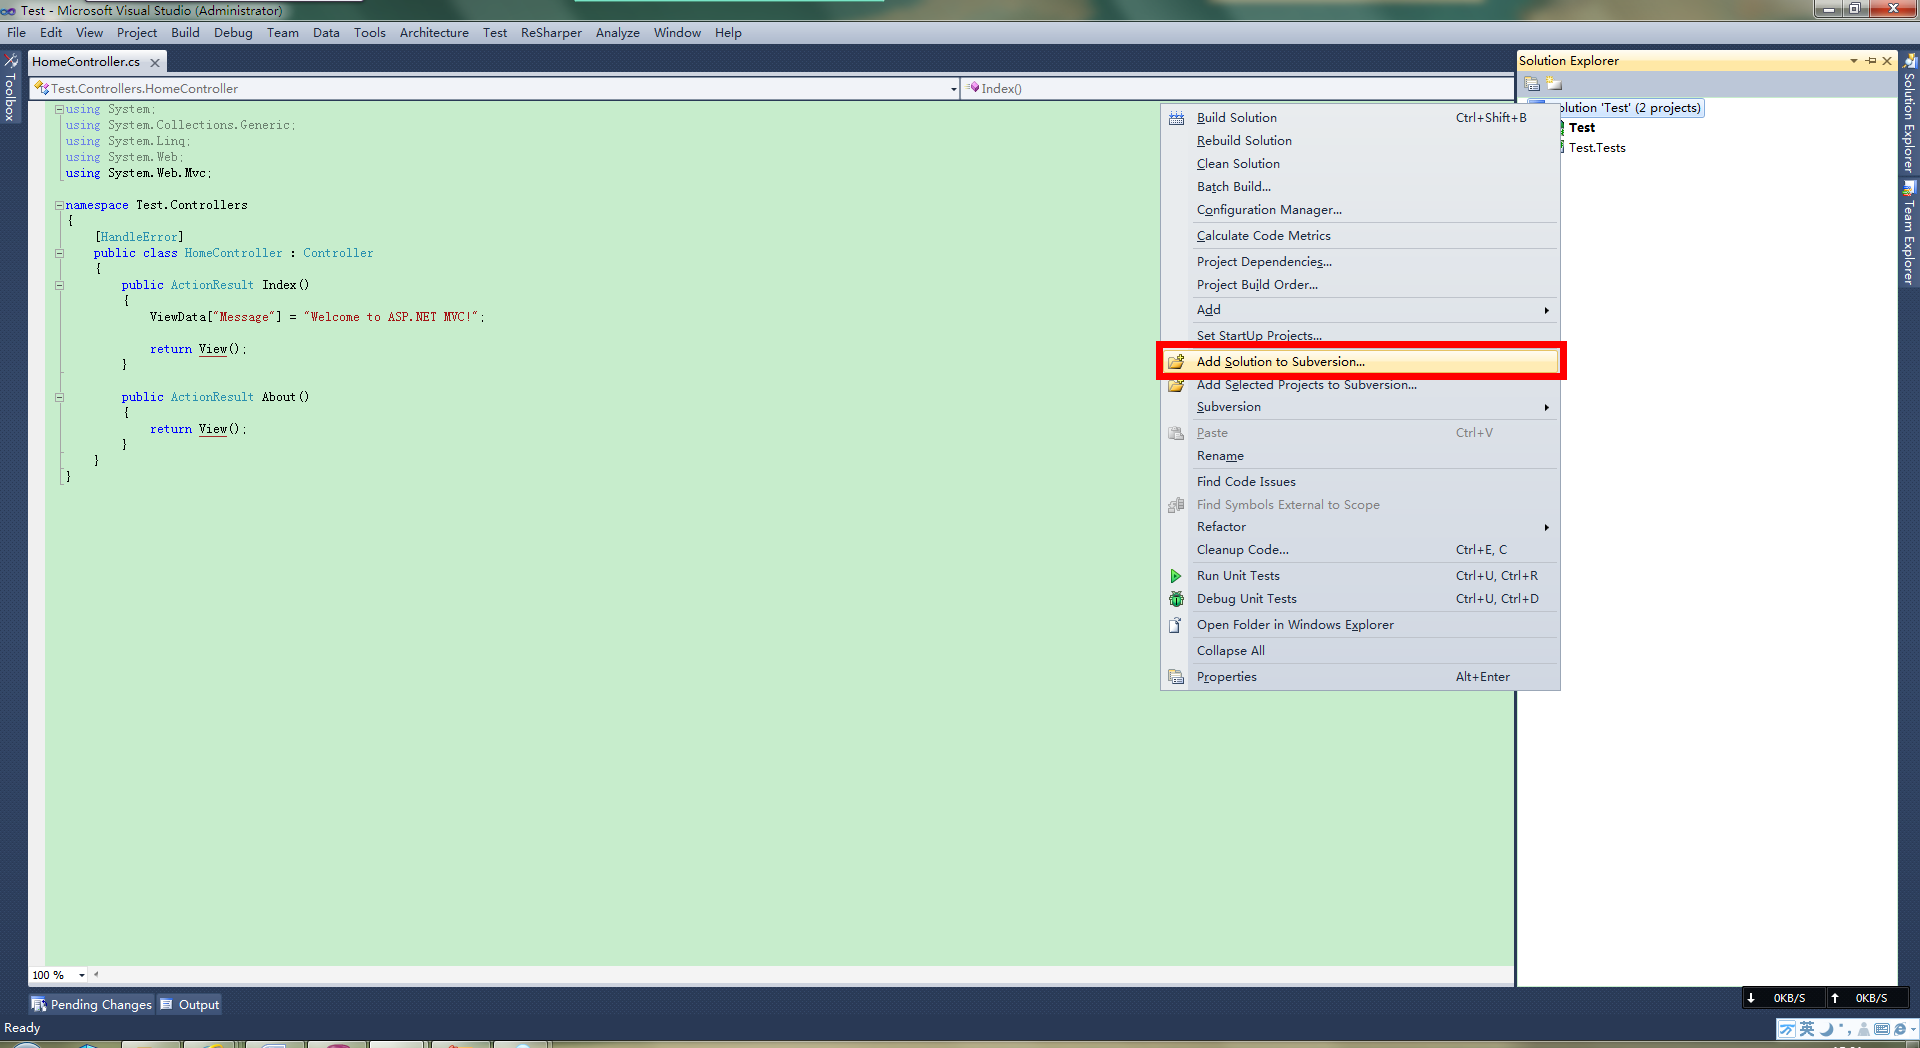
Task: Collapse the using directives outline region
Action: [x=59, y=109]
